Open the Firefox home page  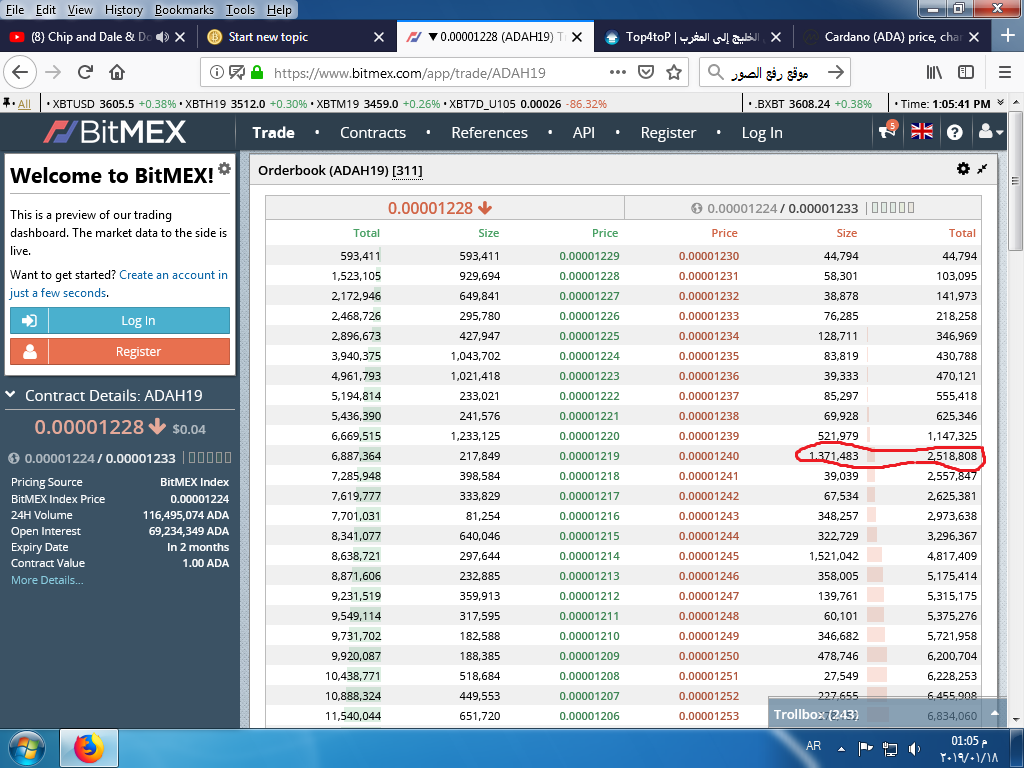[x=117, y=72]
